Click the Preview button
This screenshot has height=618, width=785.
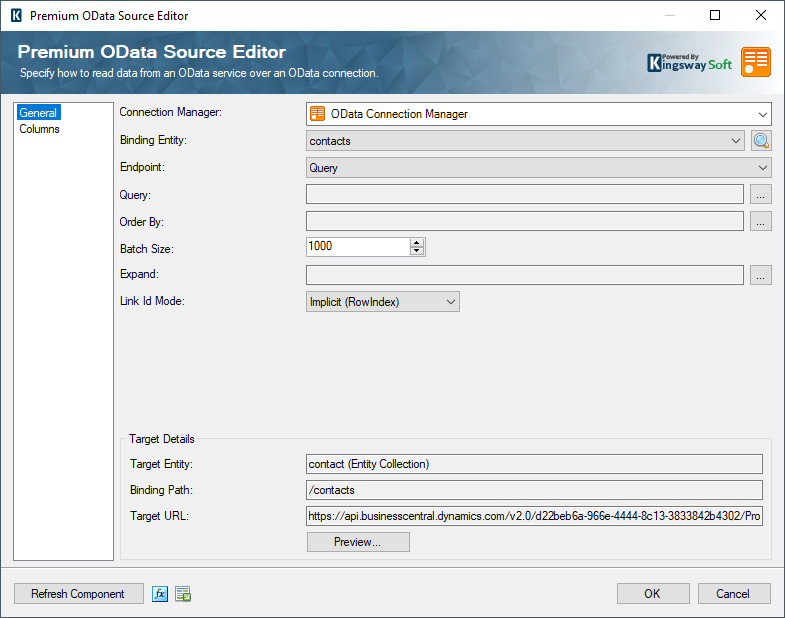pyautogui.click(x=358, y=542)
